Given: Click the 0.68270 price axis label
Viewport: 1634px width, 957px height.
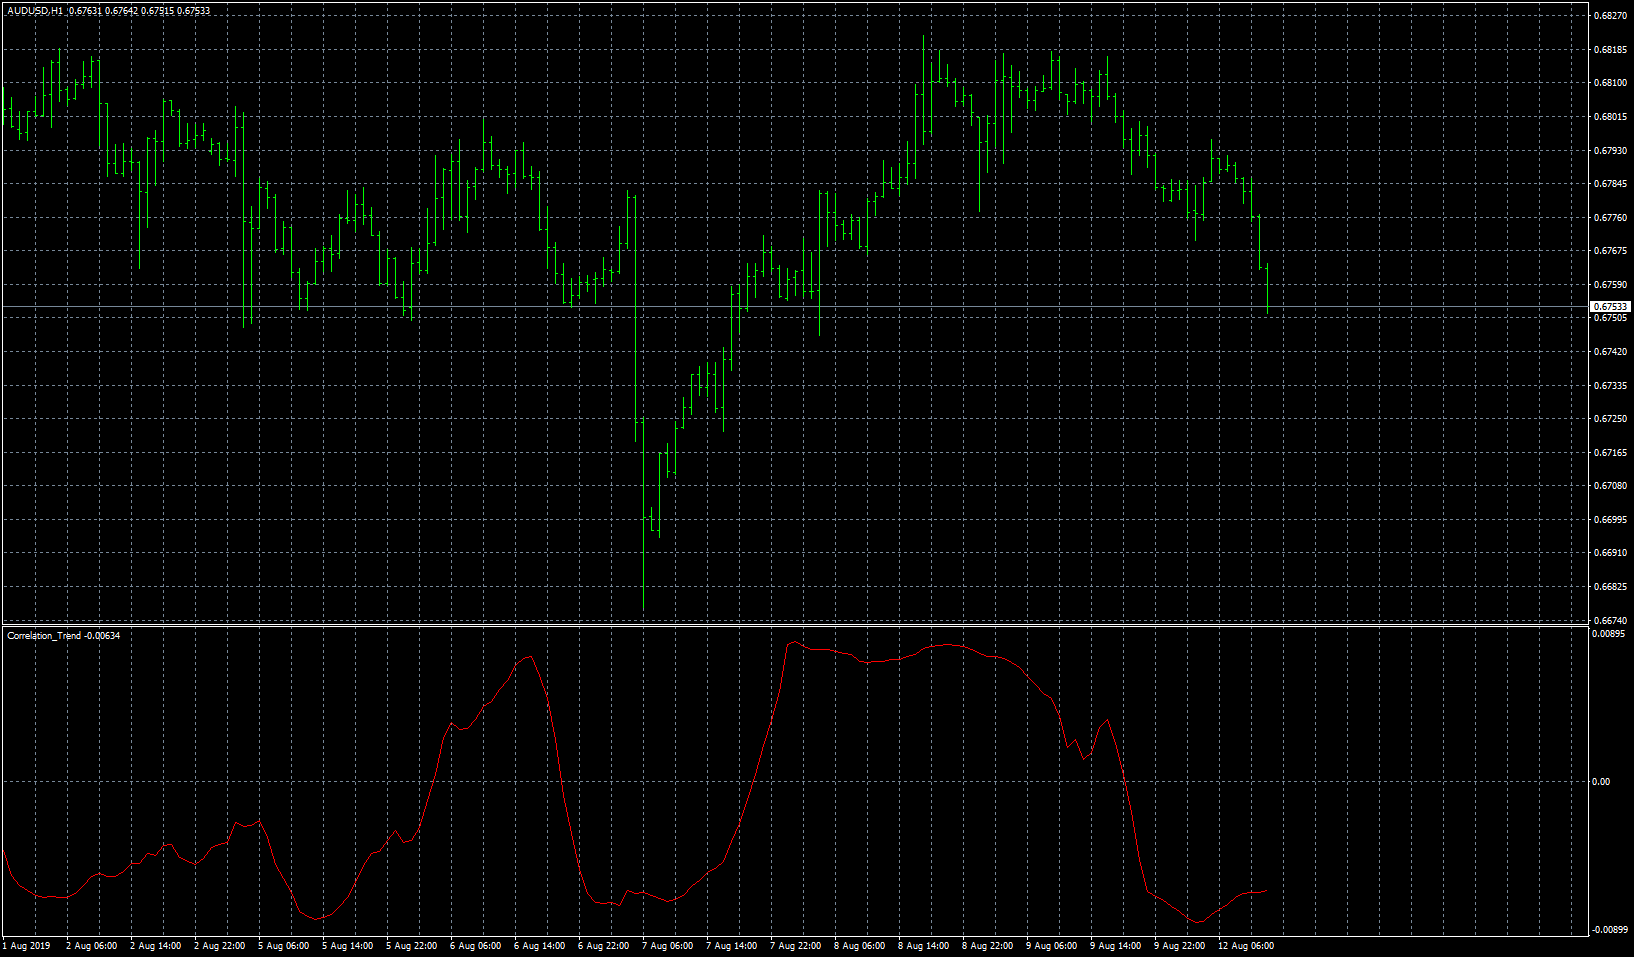Looking at the screenshot, I should click(x=1610, y=16).
